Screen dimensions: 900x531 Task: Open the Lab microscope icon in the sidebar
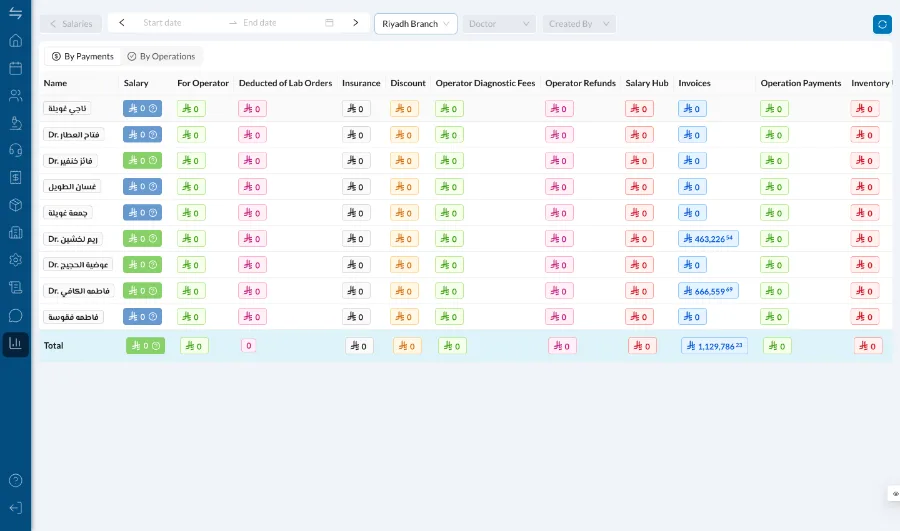pyautogui.click(x=15, y=123)
